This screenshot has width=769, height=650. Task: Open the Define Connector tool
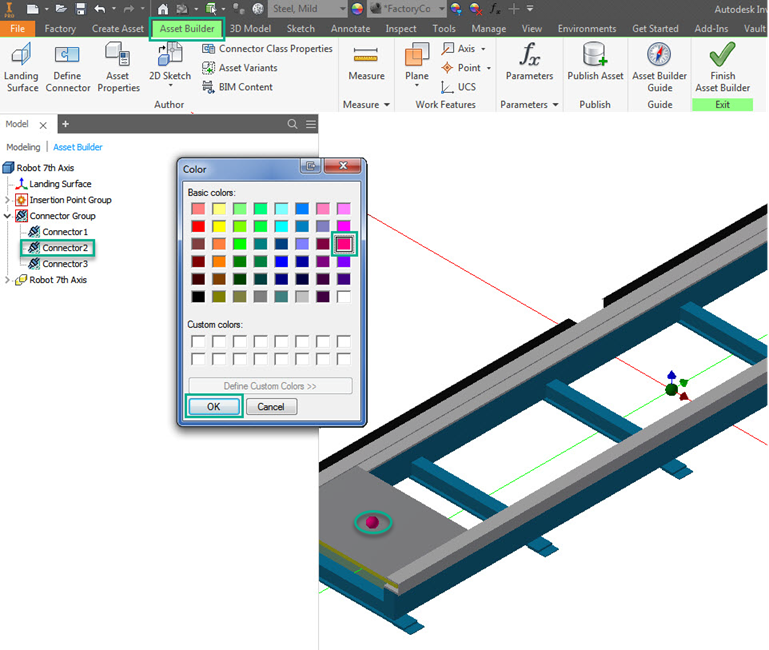68,68
